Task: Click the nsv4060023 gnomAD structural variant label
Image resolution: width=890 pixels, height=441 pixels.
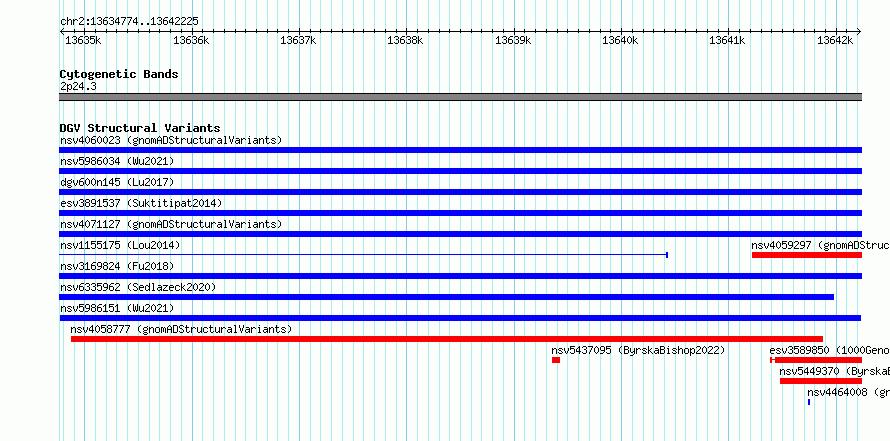Action: click(171, 140)
